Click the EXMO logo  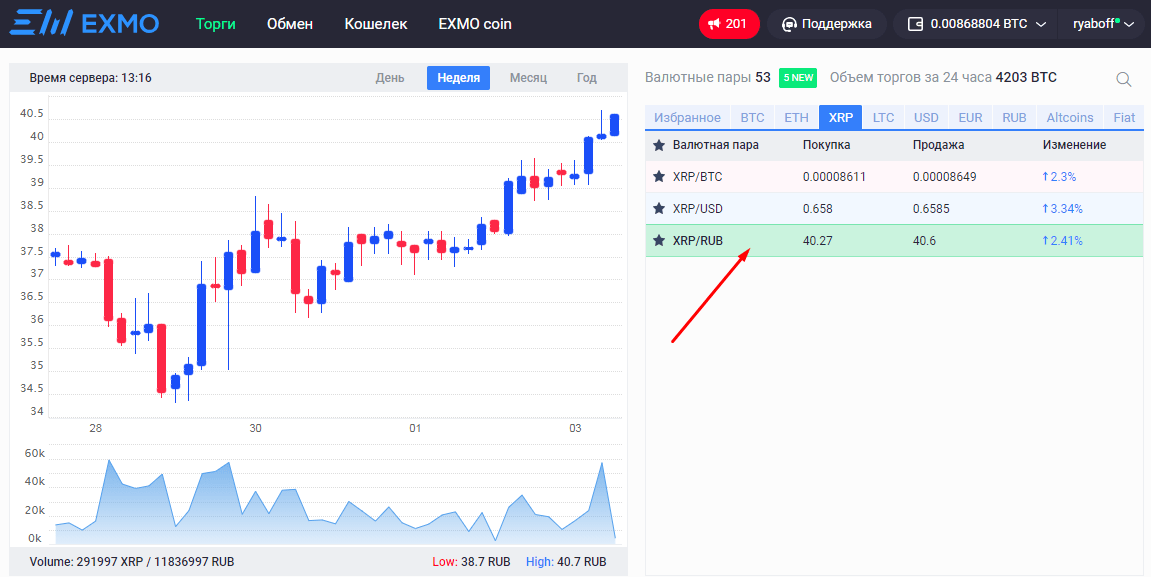point(84,23)
